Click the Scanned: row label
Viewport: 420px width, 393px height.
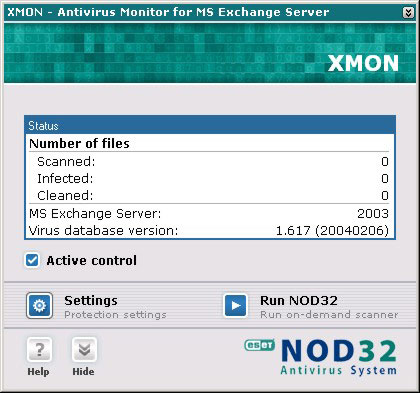66,162
